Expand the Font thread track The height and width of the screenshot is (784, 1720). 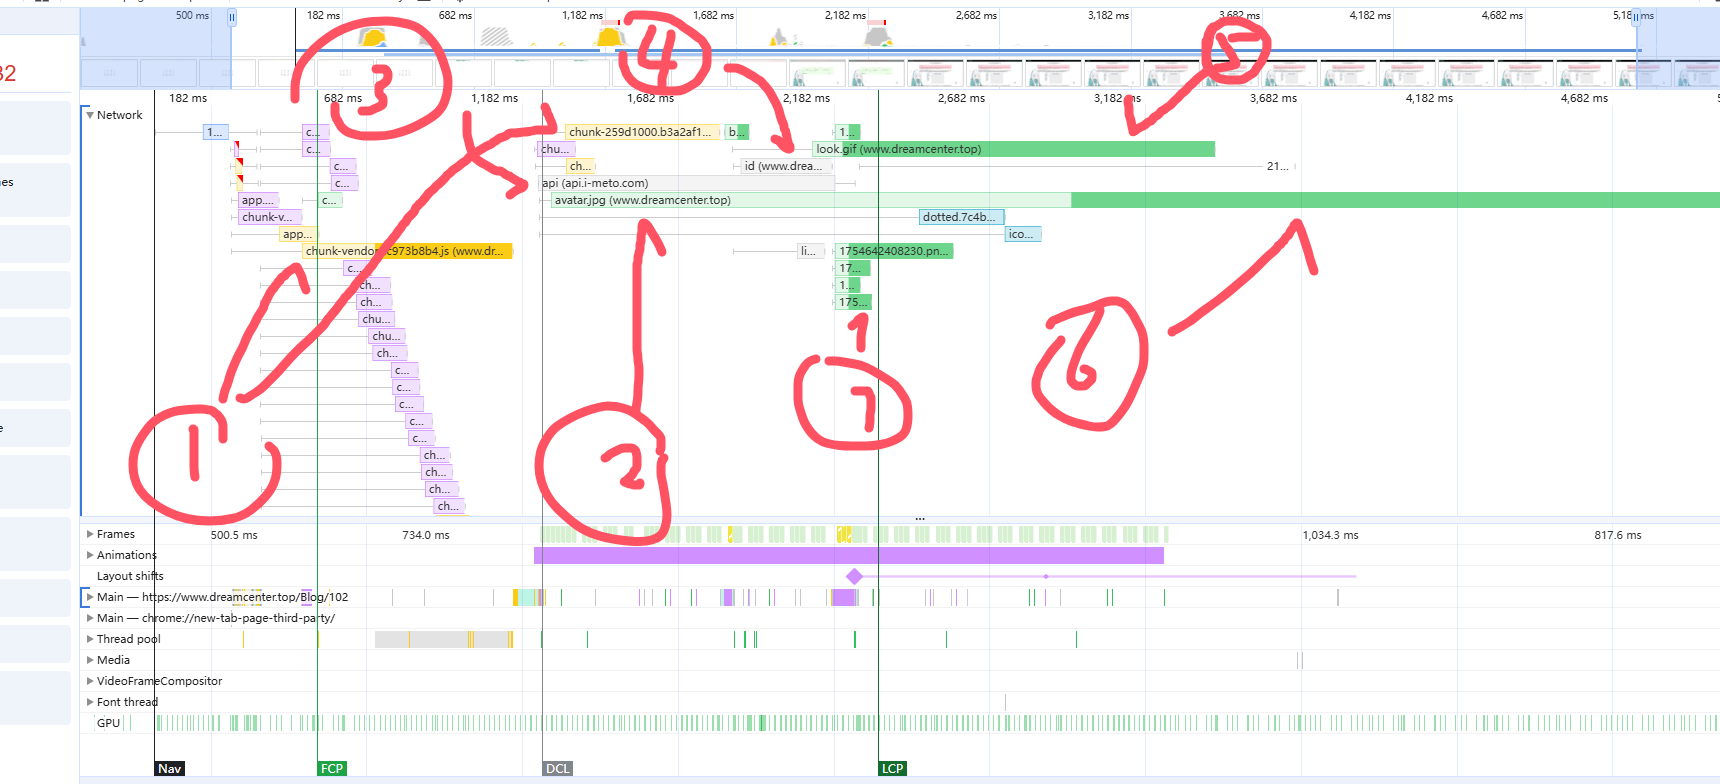[90, 702]
